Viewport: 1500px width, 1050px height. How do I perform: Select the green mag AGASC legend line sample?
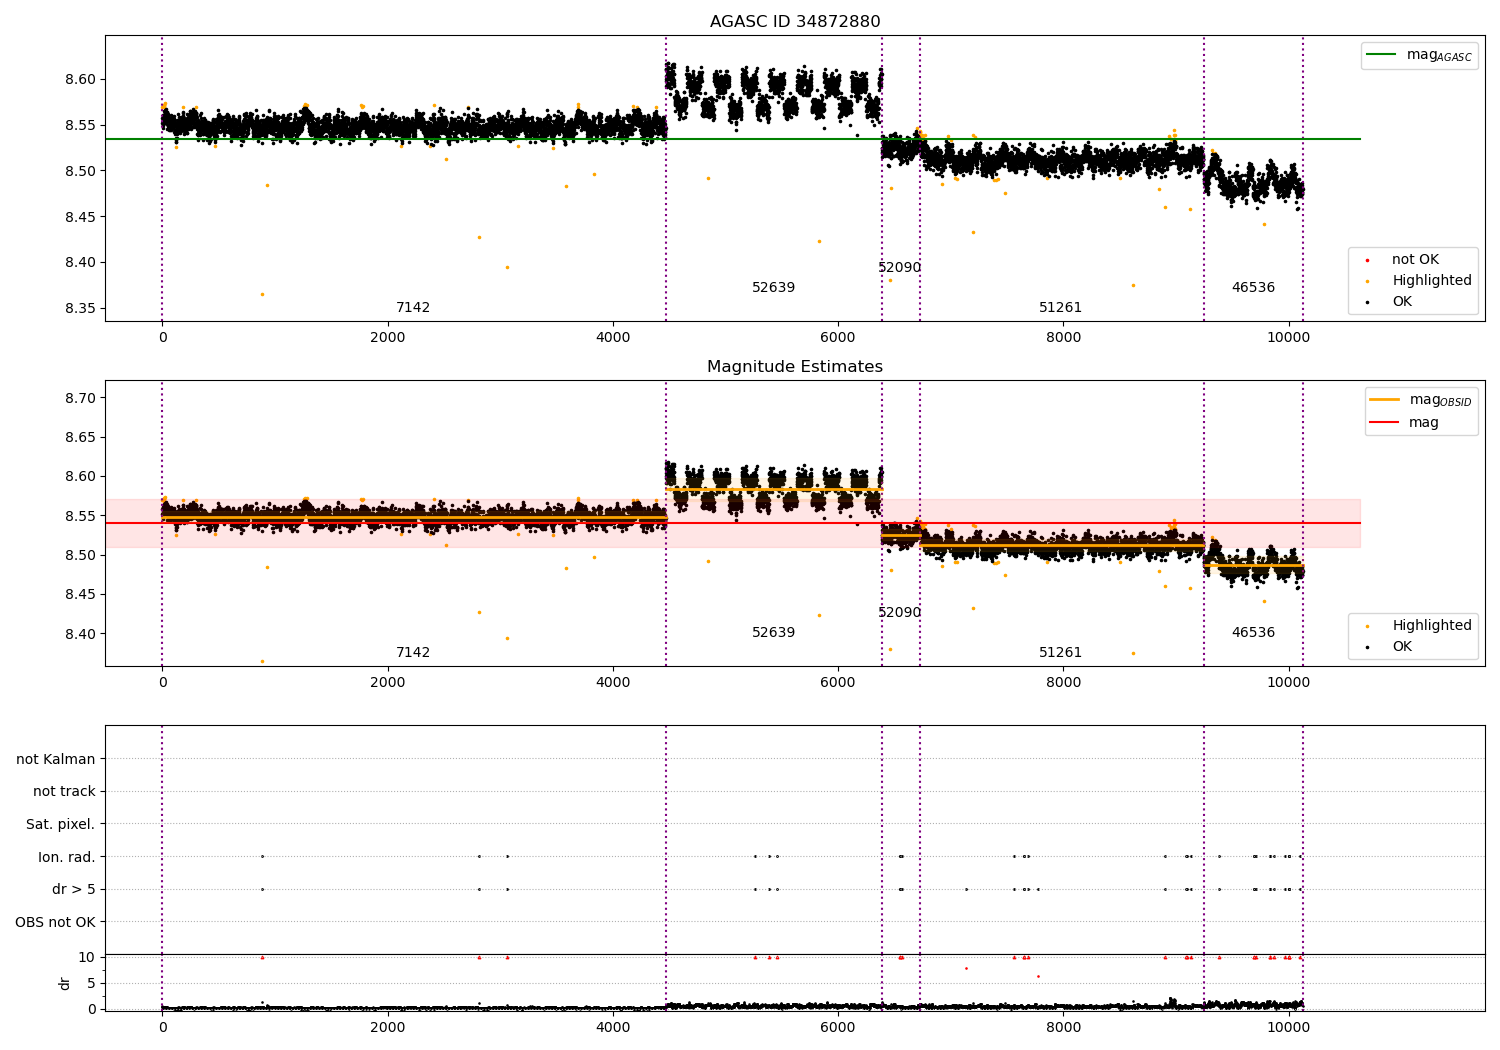coord(1383,55)
